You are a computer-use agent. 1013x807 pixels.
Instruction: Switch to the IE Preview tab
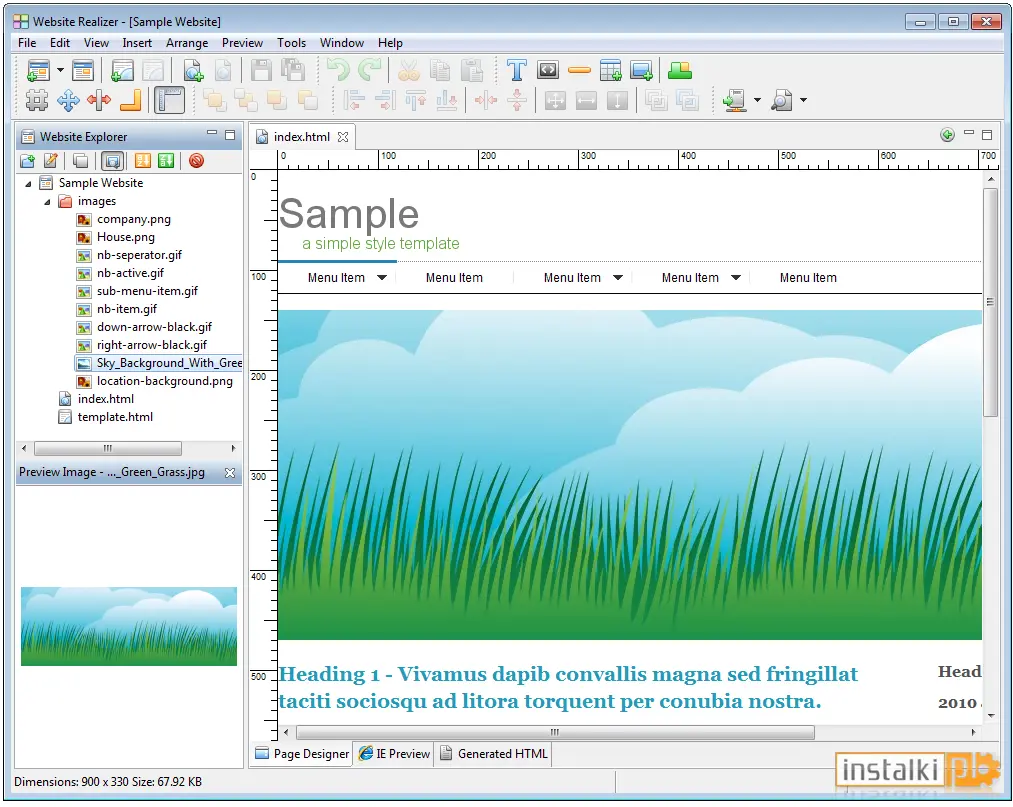coord(395,754)
